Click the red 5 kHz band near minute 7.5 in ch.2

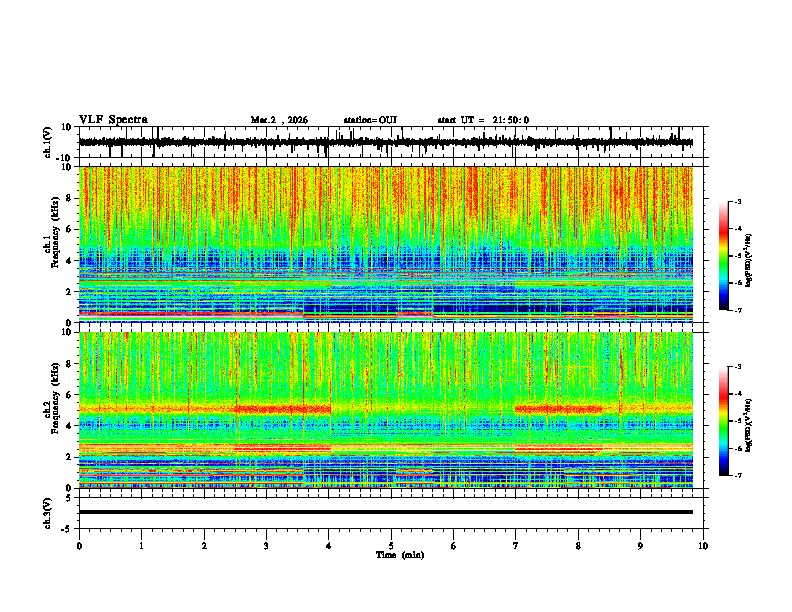click(559, 409)
